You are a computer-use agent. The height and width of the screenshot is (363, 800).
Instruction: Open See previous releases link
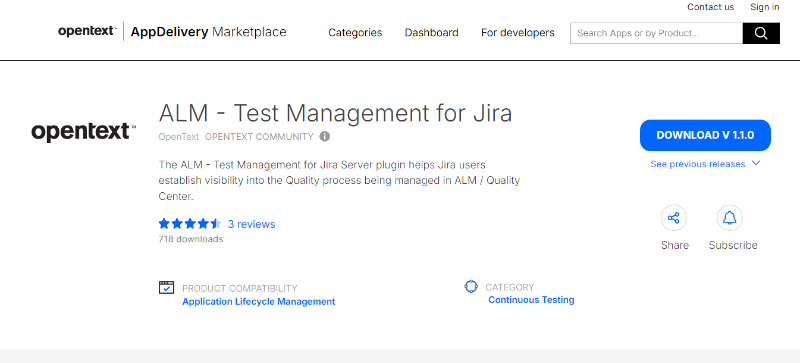point(697,164)
